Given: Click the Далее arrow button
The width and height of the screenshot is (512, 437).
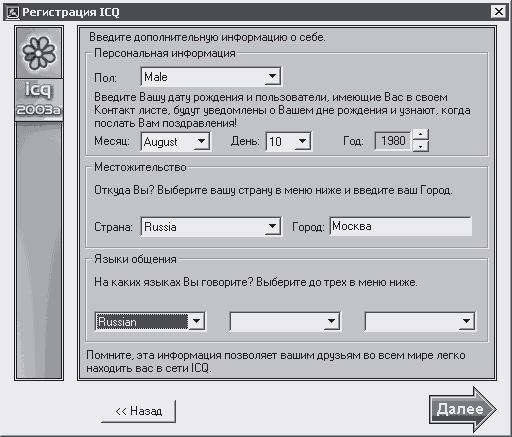Looking at the screenshot, I should 462,409.
